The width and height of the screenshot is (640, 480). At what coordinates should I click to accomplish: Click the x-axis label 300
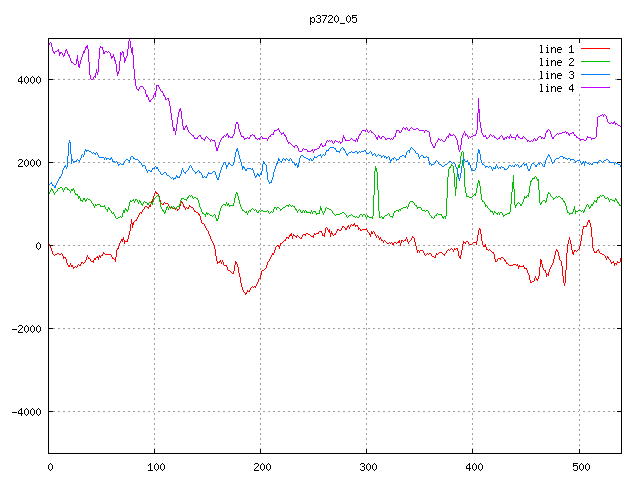point(368,467)
